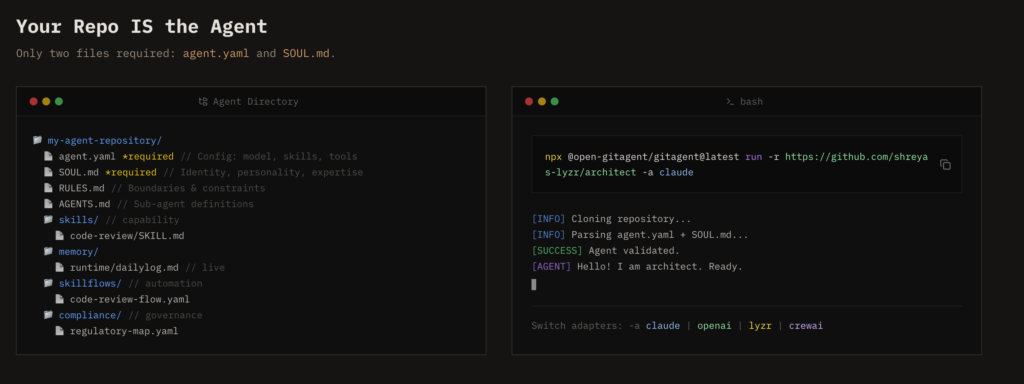Click the folder icon beside skills/
The image size is (1024, 384).
[x=48, y=219]
